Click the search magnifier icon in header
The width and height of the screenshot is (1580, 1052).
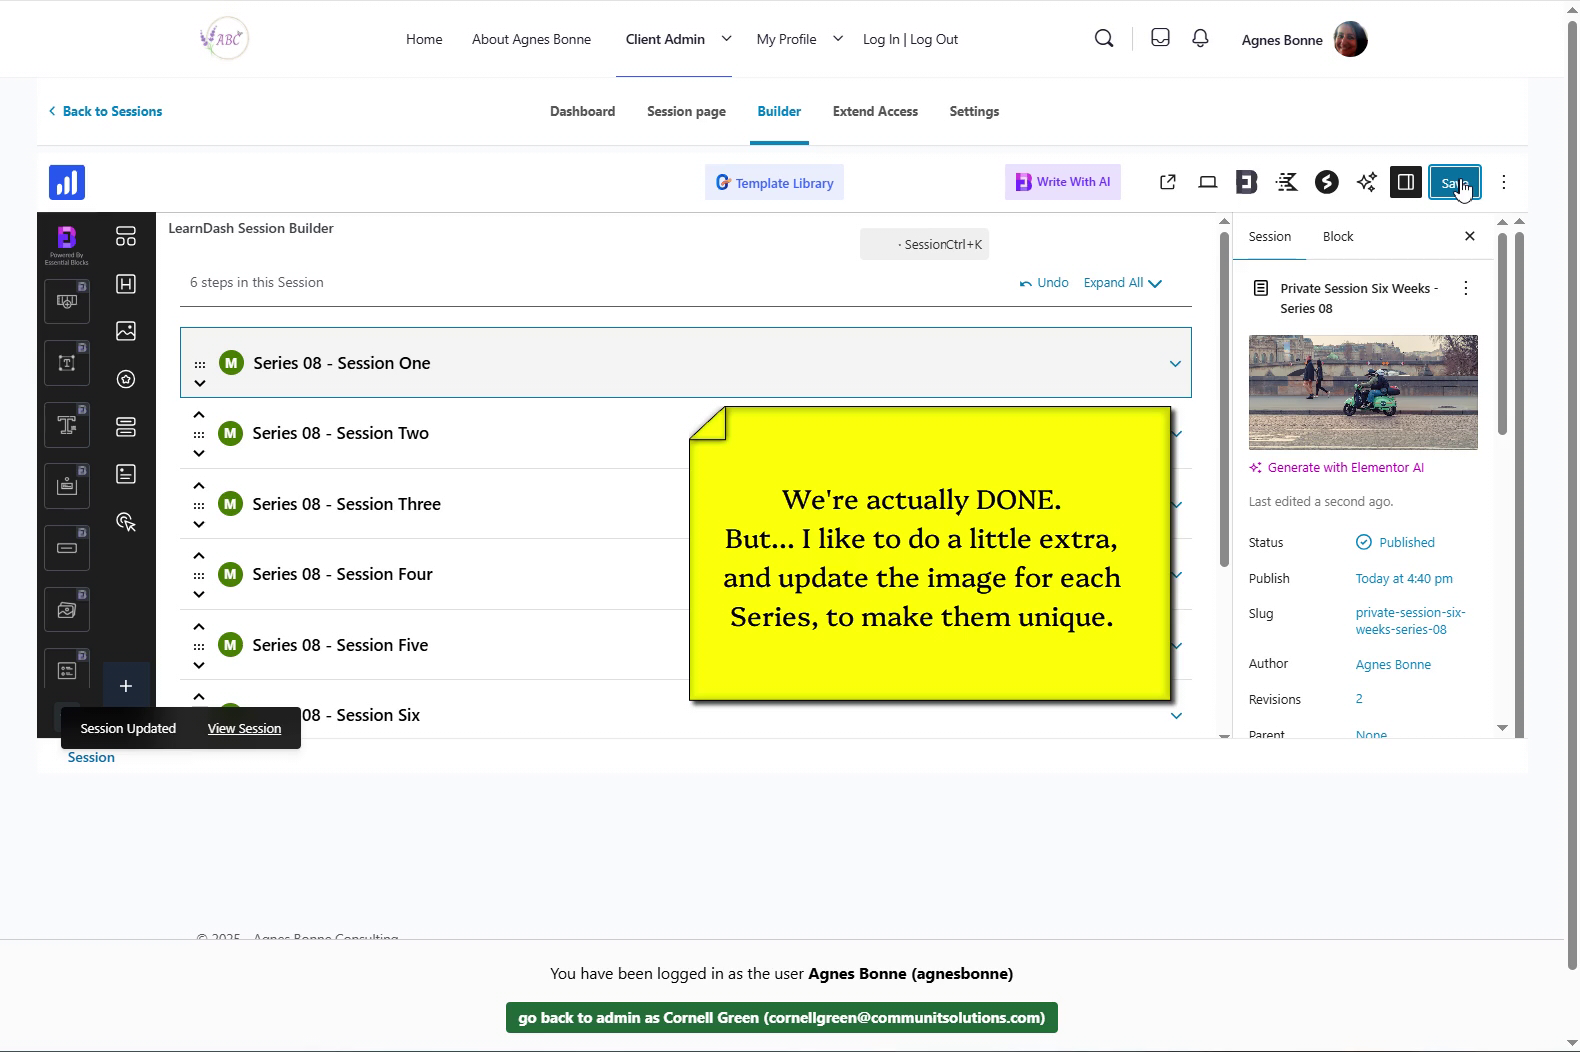click(x=1104, y=39)
